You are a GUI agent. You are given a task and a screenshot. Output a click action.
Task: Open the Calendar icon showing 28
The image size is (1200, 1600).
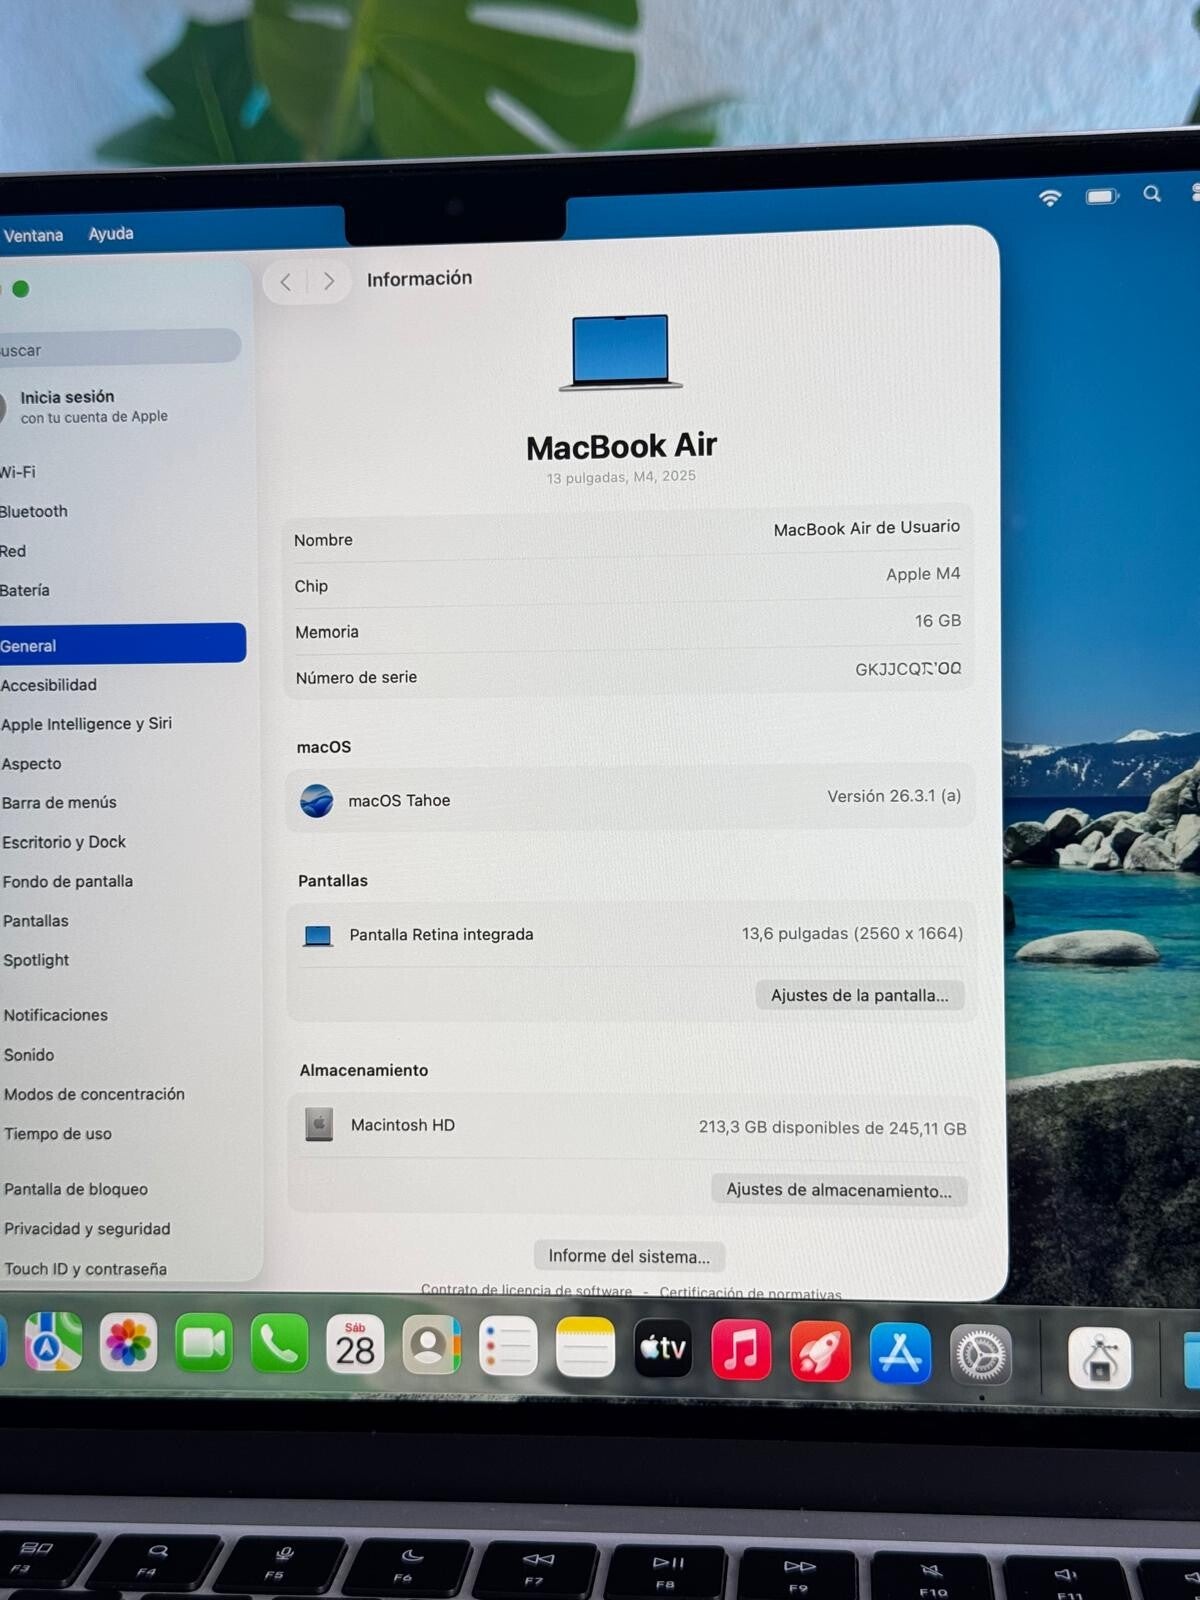(355, 1345)
